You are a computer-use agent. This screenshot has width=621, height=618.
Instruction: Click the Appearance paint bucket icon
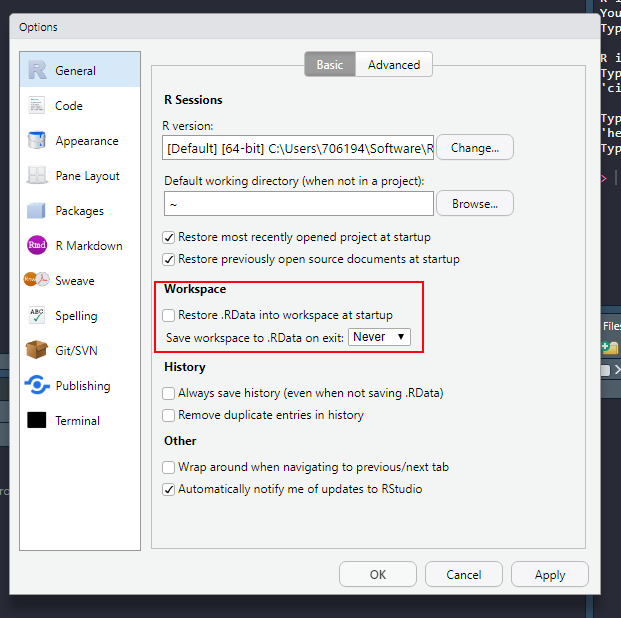[x=37, y=140]
